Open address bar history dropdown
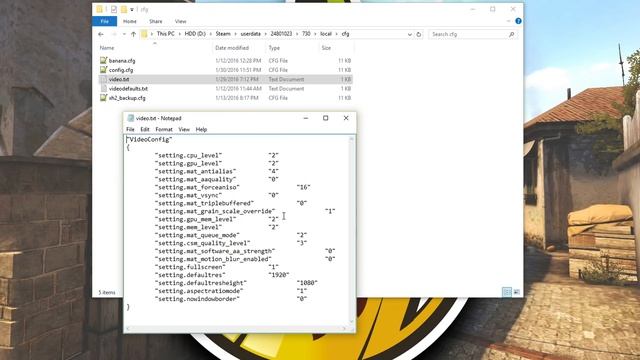This screenshot has height=360, width=640. coord(409,34)
